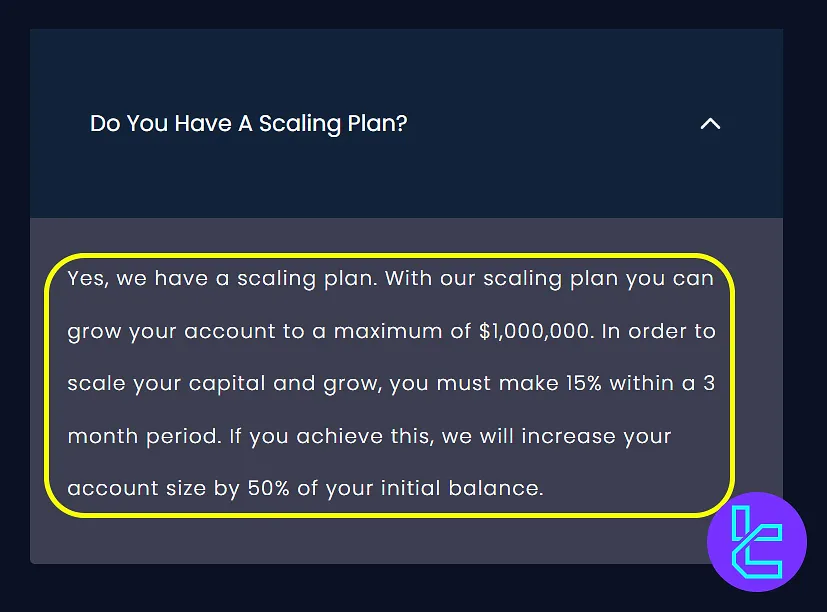Click the 'Do You Have A Scaling Plan?' question
The width and height of the screenshot is (827, 612).
pyautogui.click(x=248, y=124)
